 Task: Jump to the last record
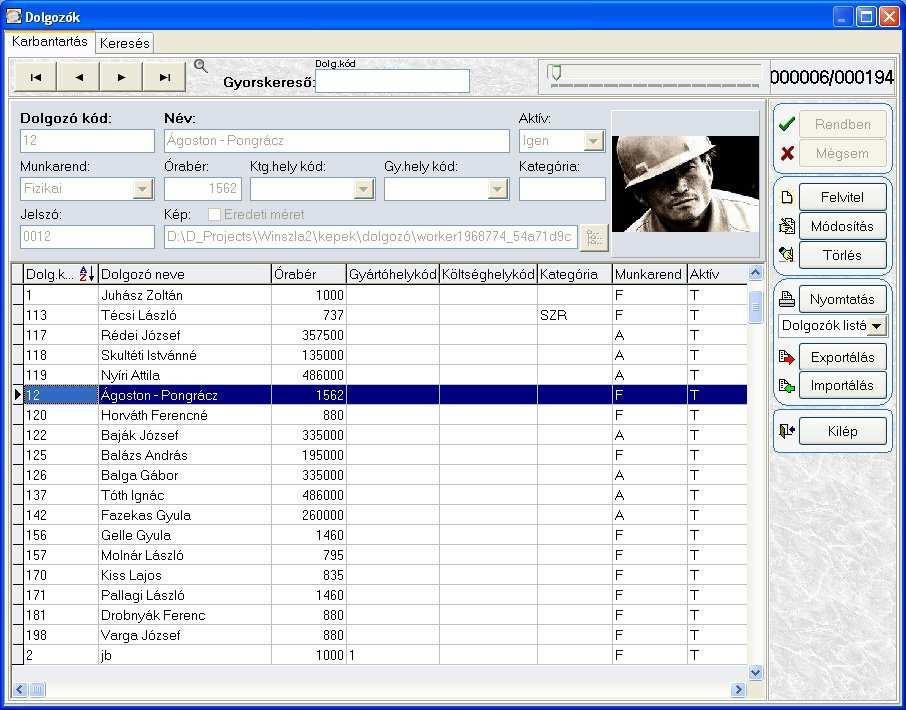tap(165, 77)
